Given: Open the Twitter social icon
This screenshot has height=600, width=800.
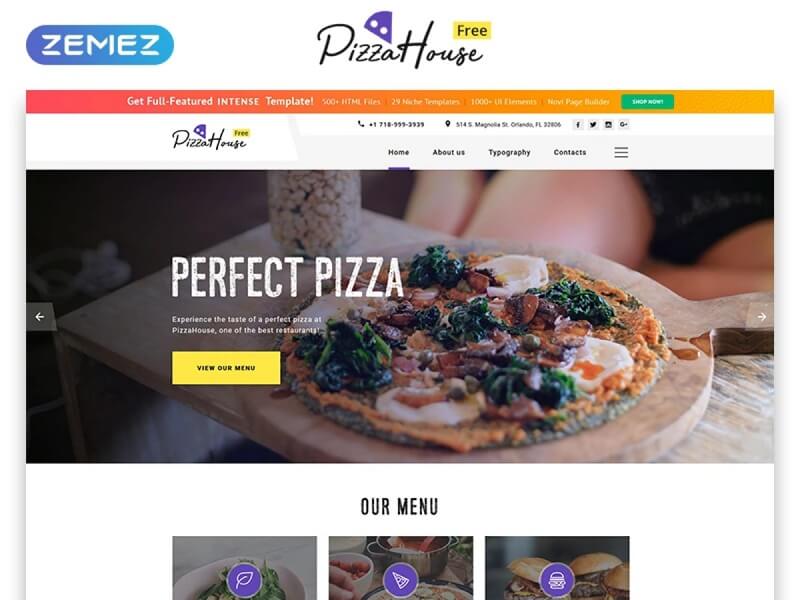Looking at the screenshot, I should (x=593, y=124).
